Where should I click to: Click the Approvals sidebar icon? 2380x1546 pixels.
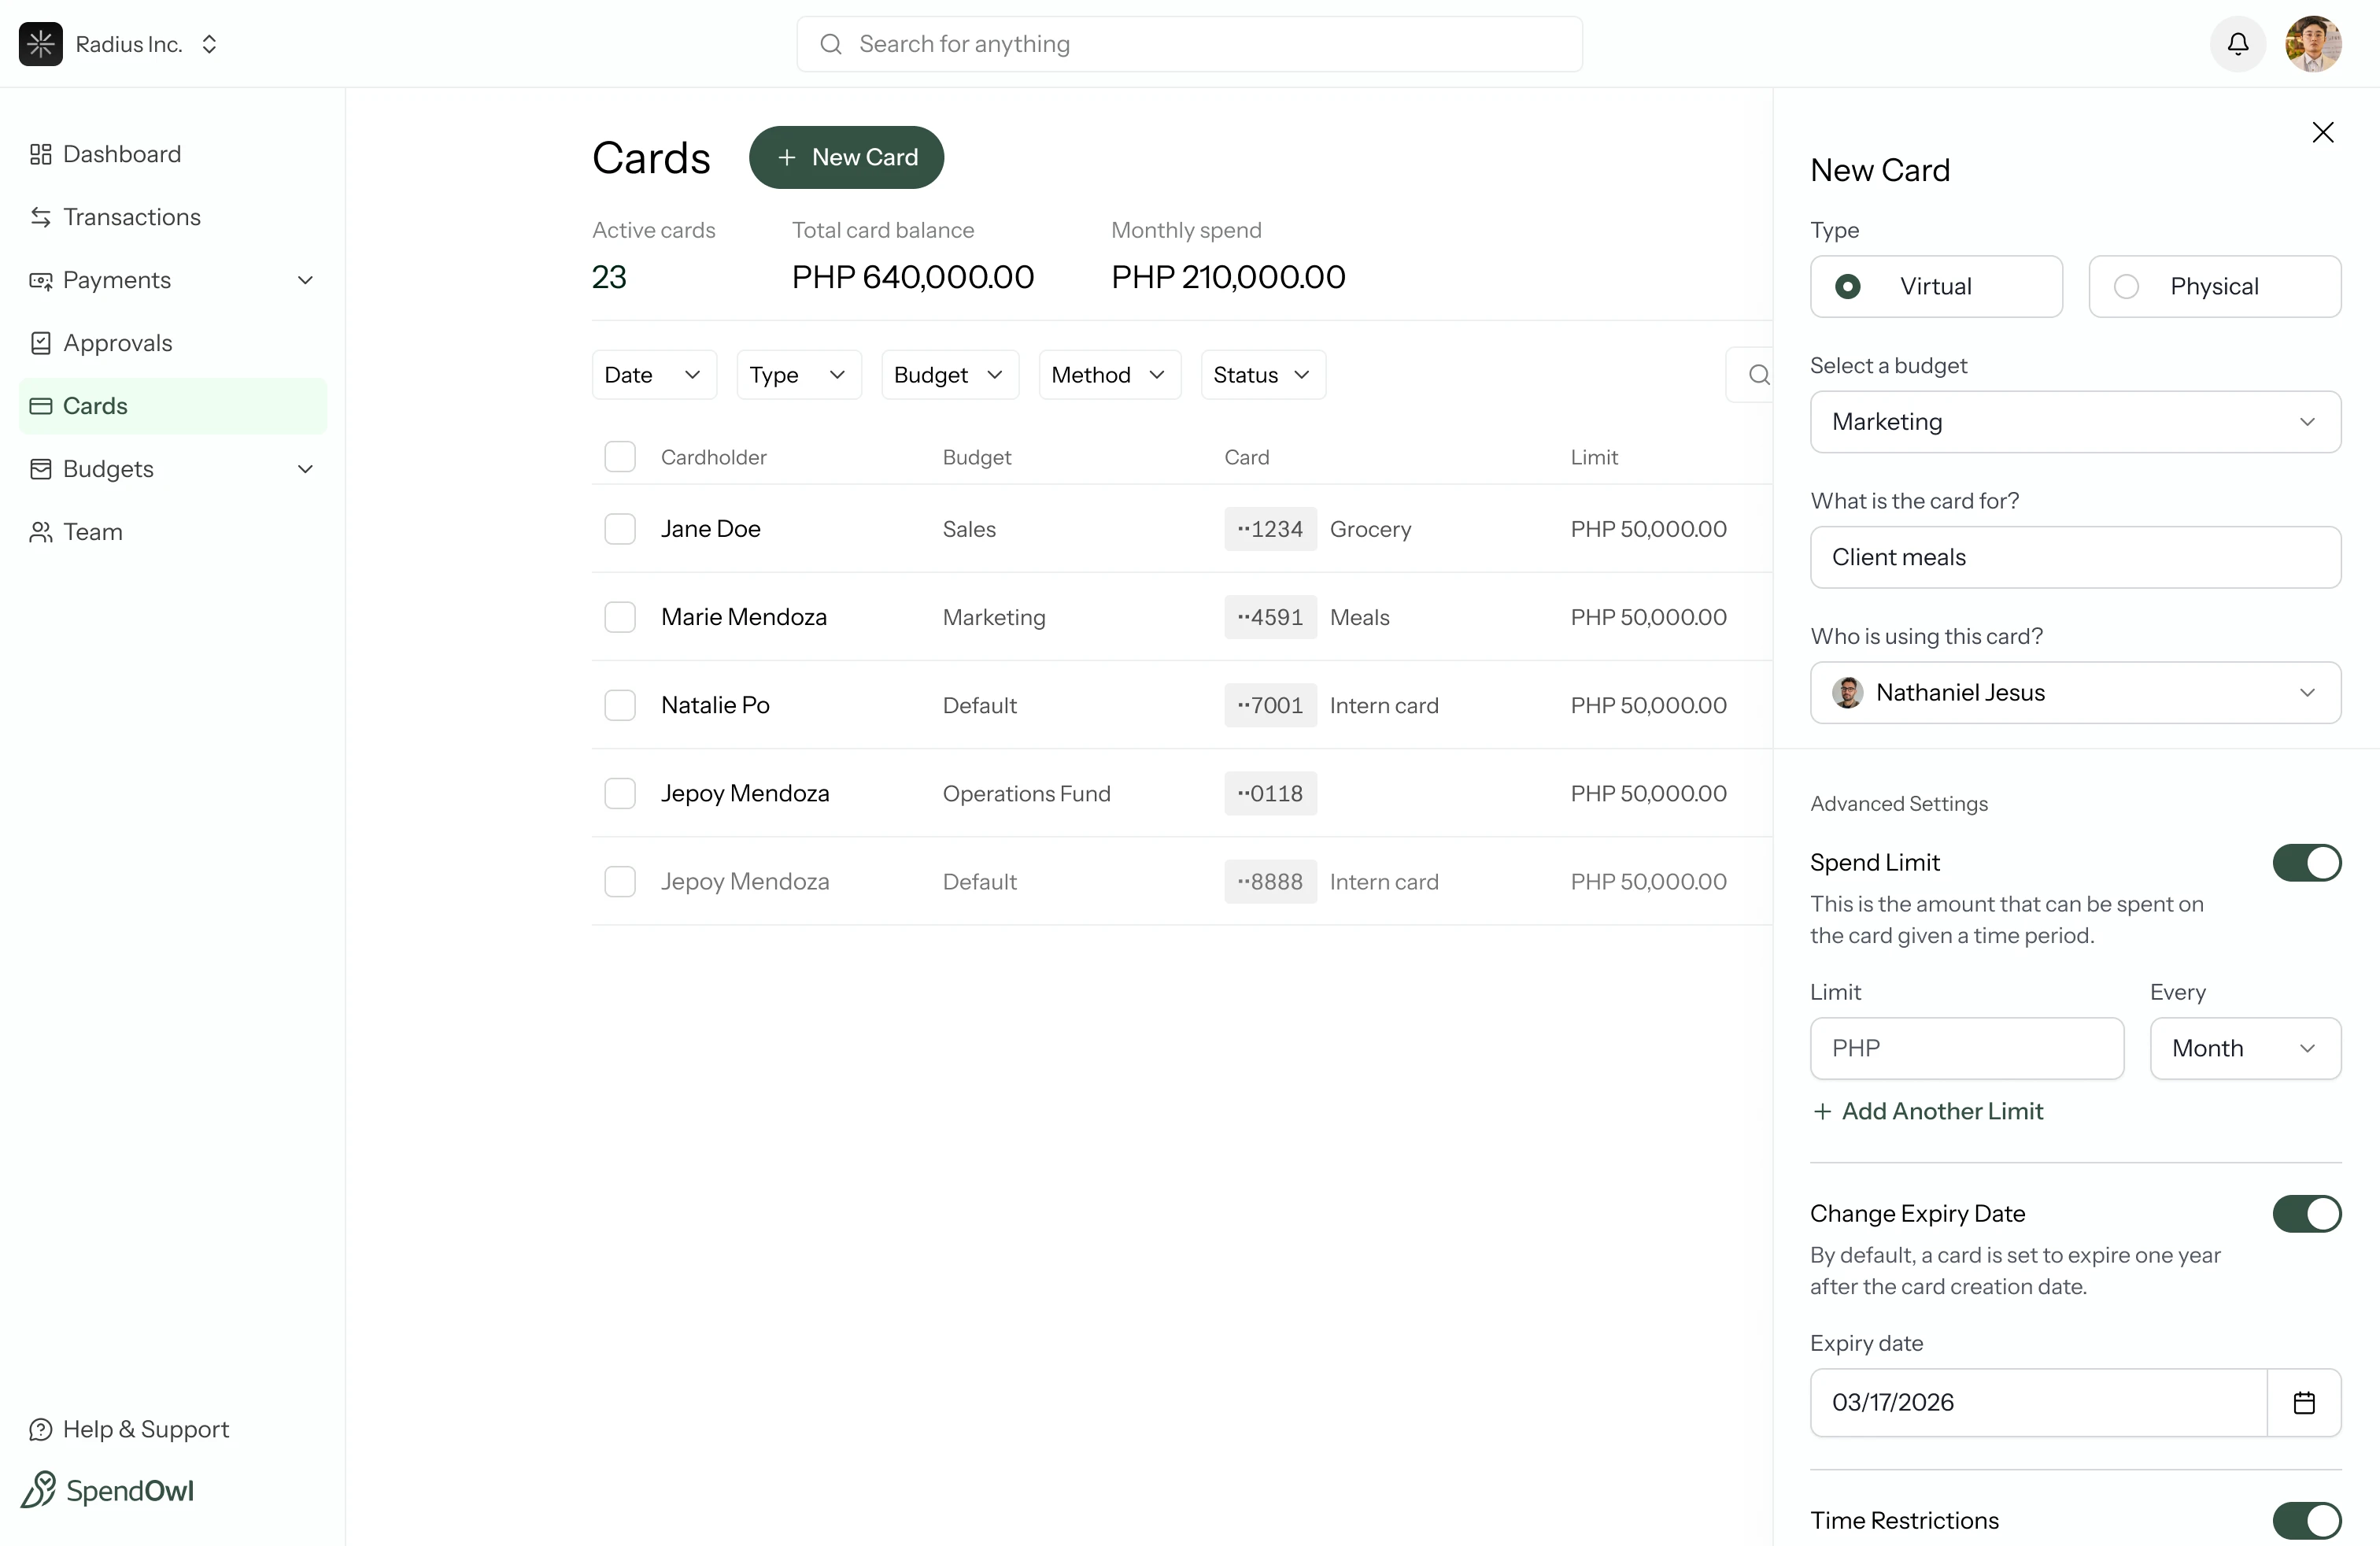point(41,342)
